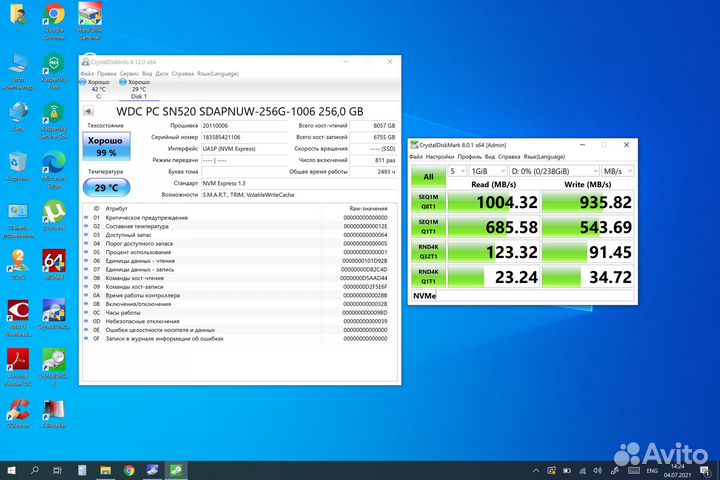Image resolution: width=720 pixels, height=480 pixels.
Task: Click the firmware field 20110006
Action: 244,125
